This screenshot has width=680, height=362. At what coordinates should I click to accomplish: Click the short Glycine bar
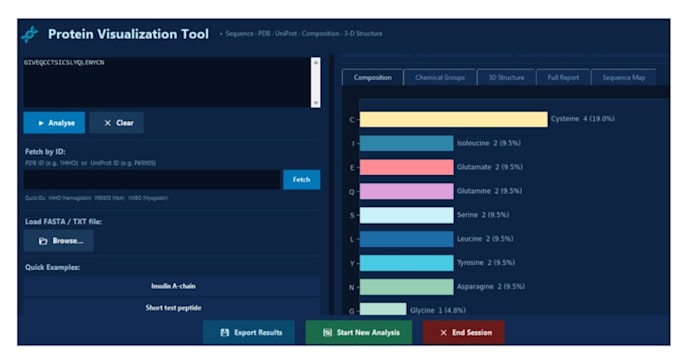pos(383,309)
